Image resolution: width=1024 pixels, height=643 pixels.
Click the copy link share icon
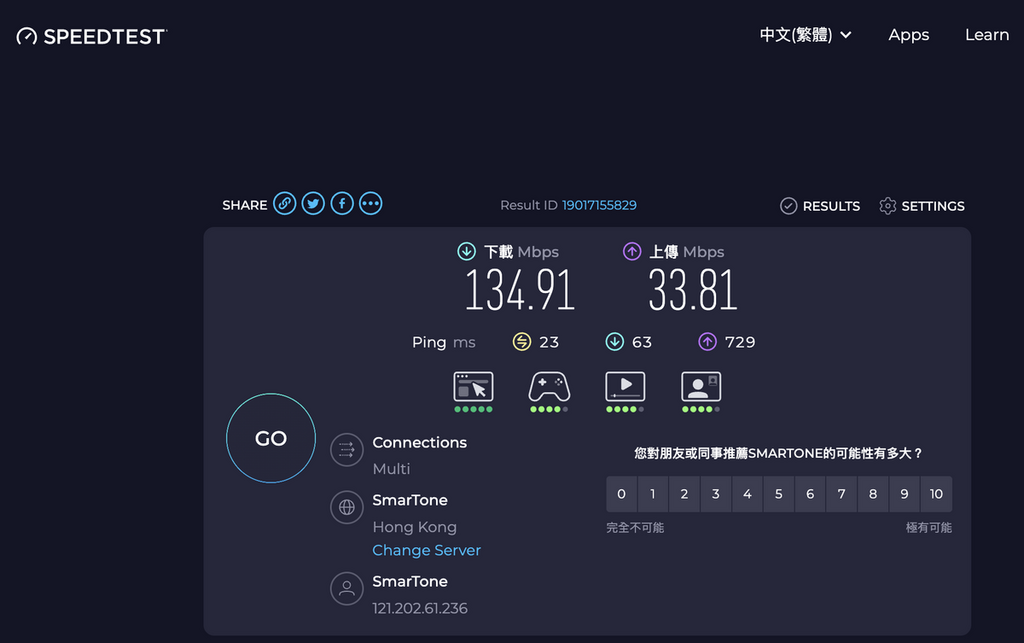pos(284,203)
